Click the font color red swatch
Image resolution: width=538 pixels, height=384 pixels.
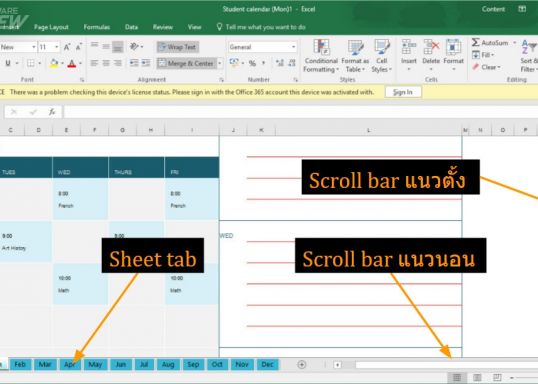point(72,63)
